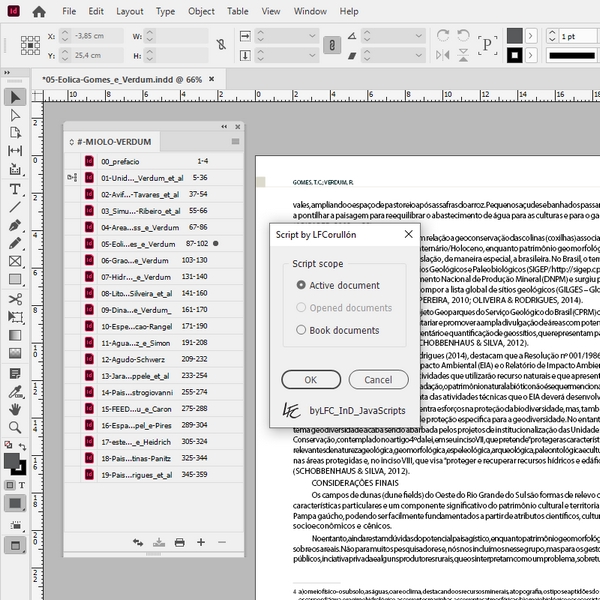Viewport: 600px width, 600px height.
Task: Toggle Formatting affects container button
Action: (10, 485)
